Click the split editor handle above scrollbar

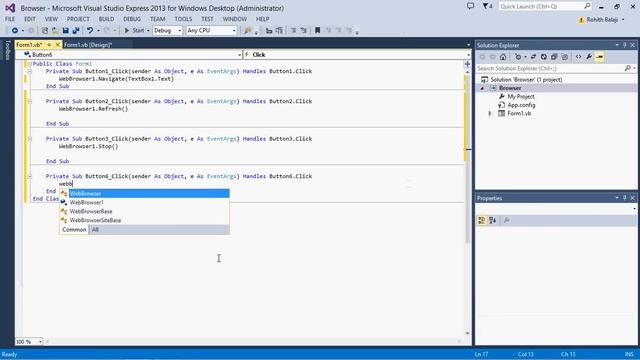467,64
